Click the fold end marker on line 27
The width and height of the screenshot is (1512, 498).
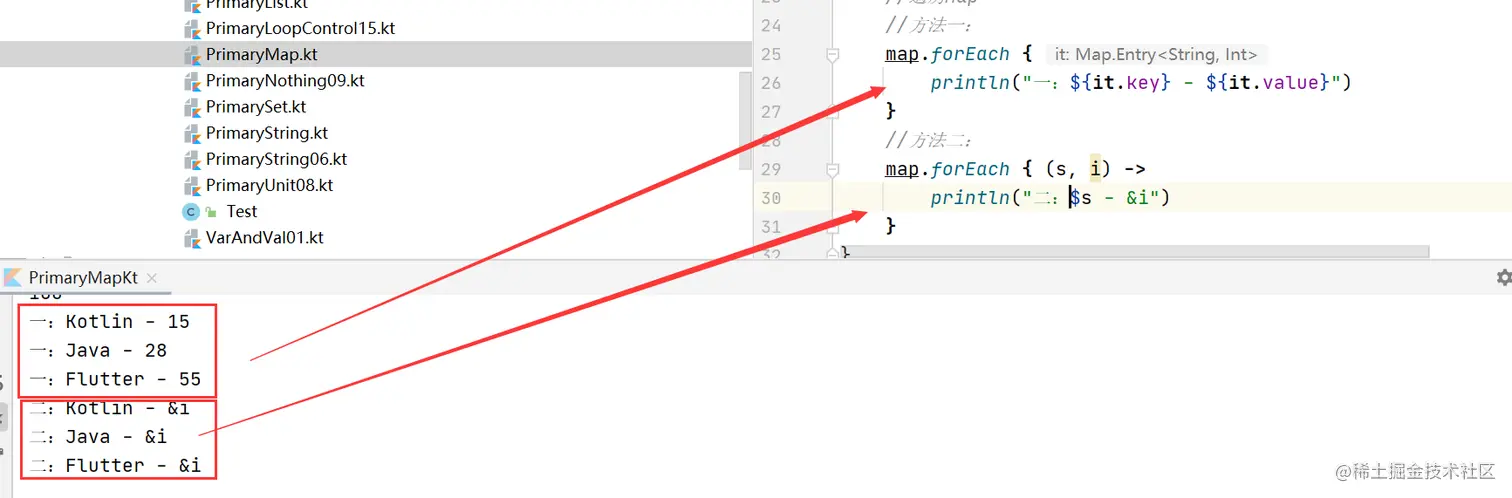(x=832, y=111)
